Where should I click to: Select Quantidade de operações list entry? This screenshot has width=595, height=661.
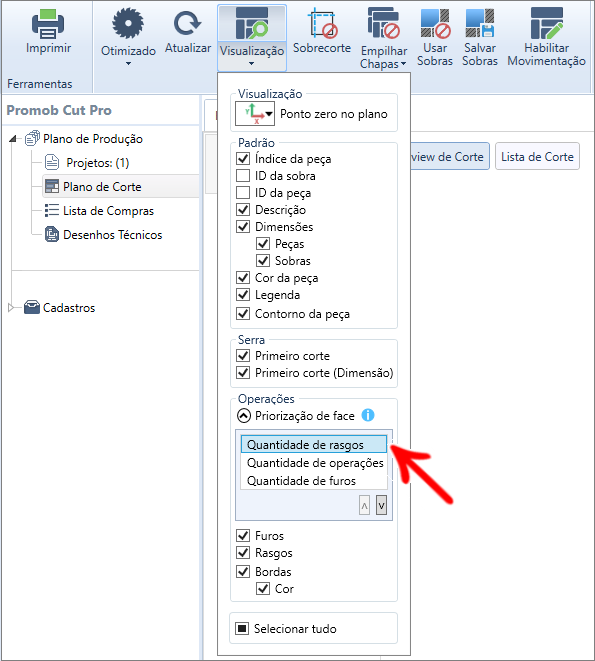tap(315, 463)
